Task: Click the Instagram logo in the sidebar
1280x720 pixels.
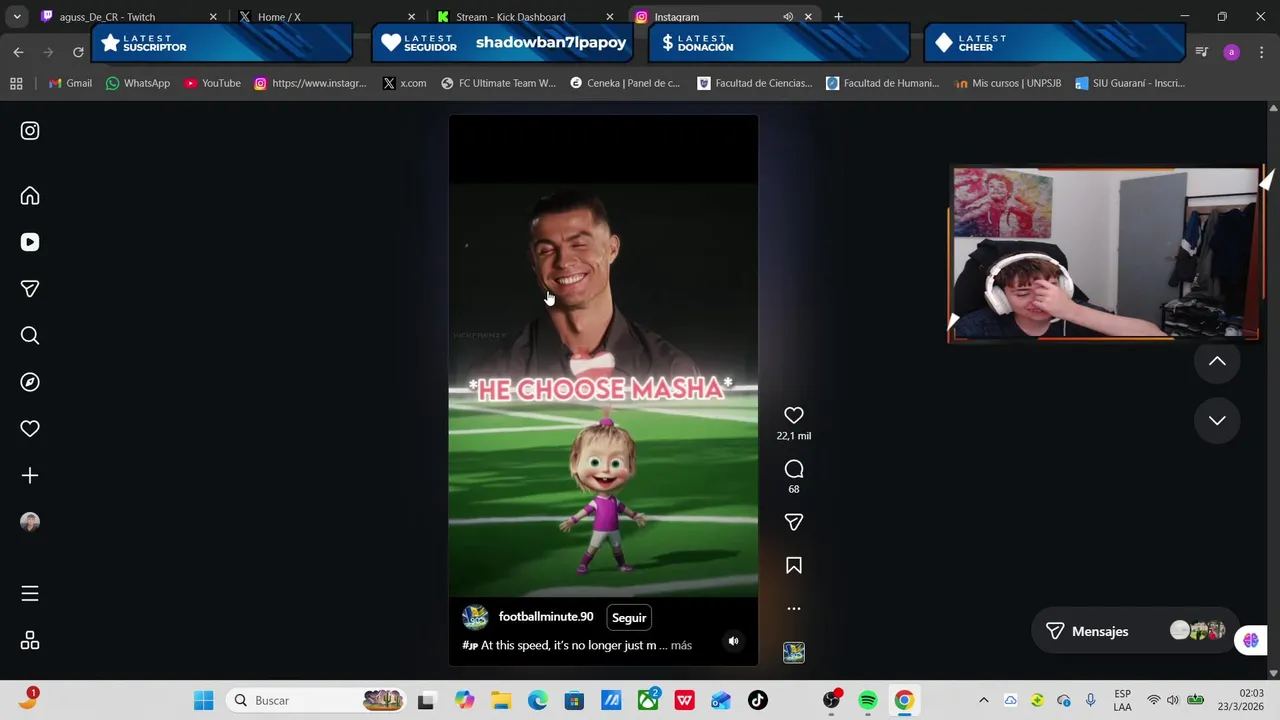Action: tap(30, 131)
